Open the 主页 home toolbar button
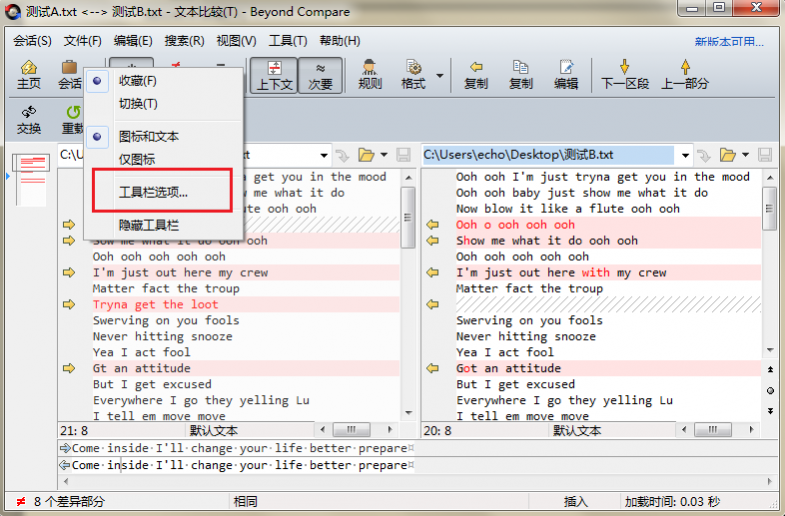Screen dimensions: 785x516 (29, 75)
